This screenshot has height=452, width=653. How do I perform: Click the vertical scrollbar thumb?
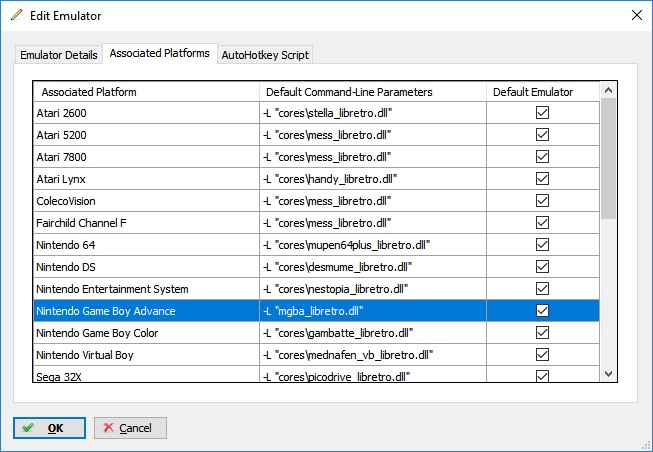[608, 158]
